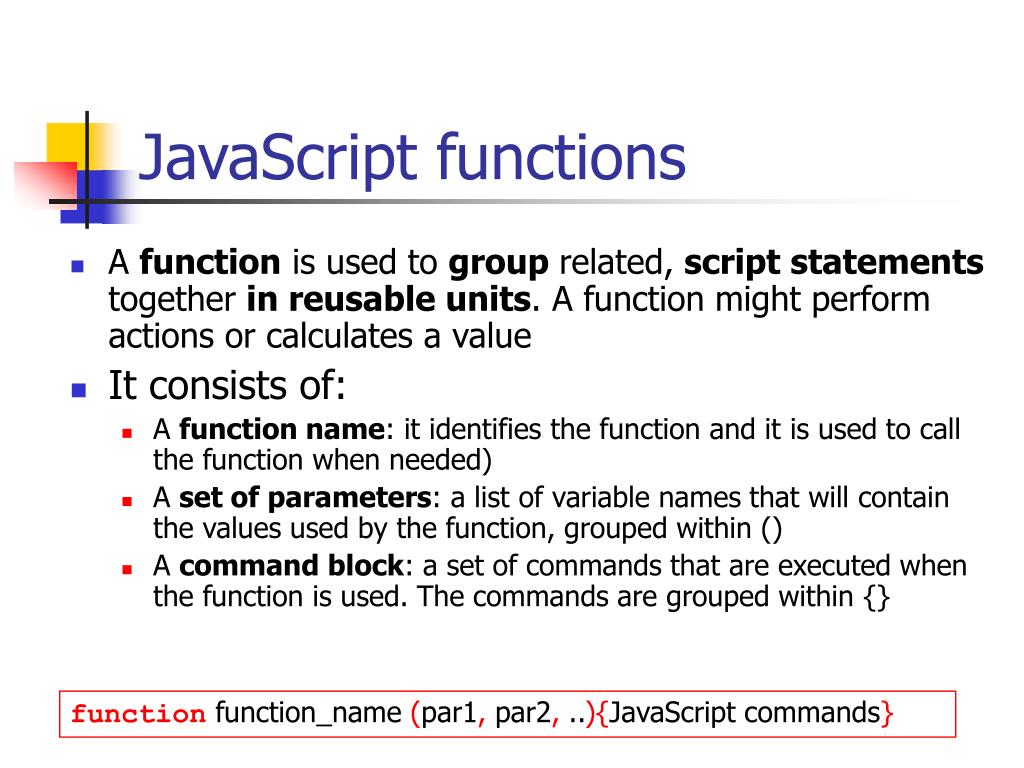Click the text "grouped within ()"
The width and height of the screenshot is (1024, 768).
[673, 529]
